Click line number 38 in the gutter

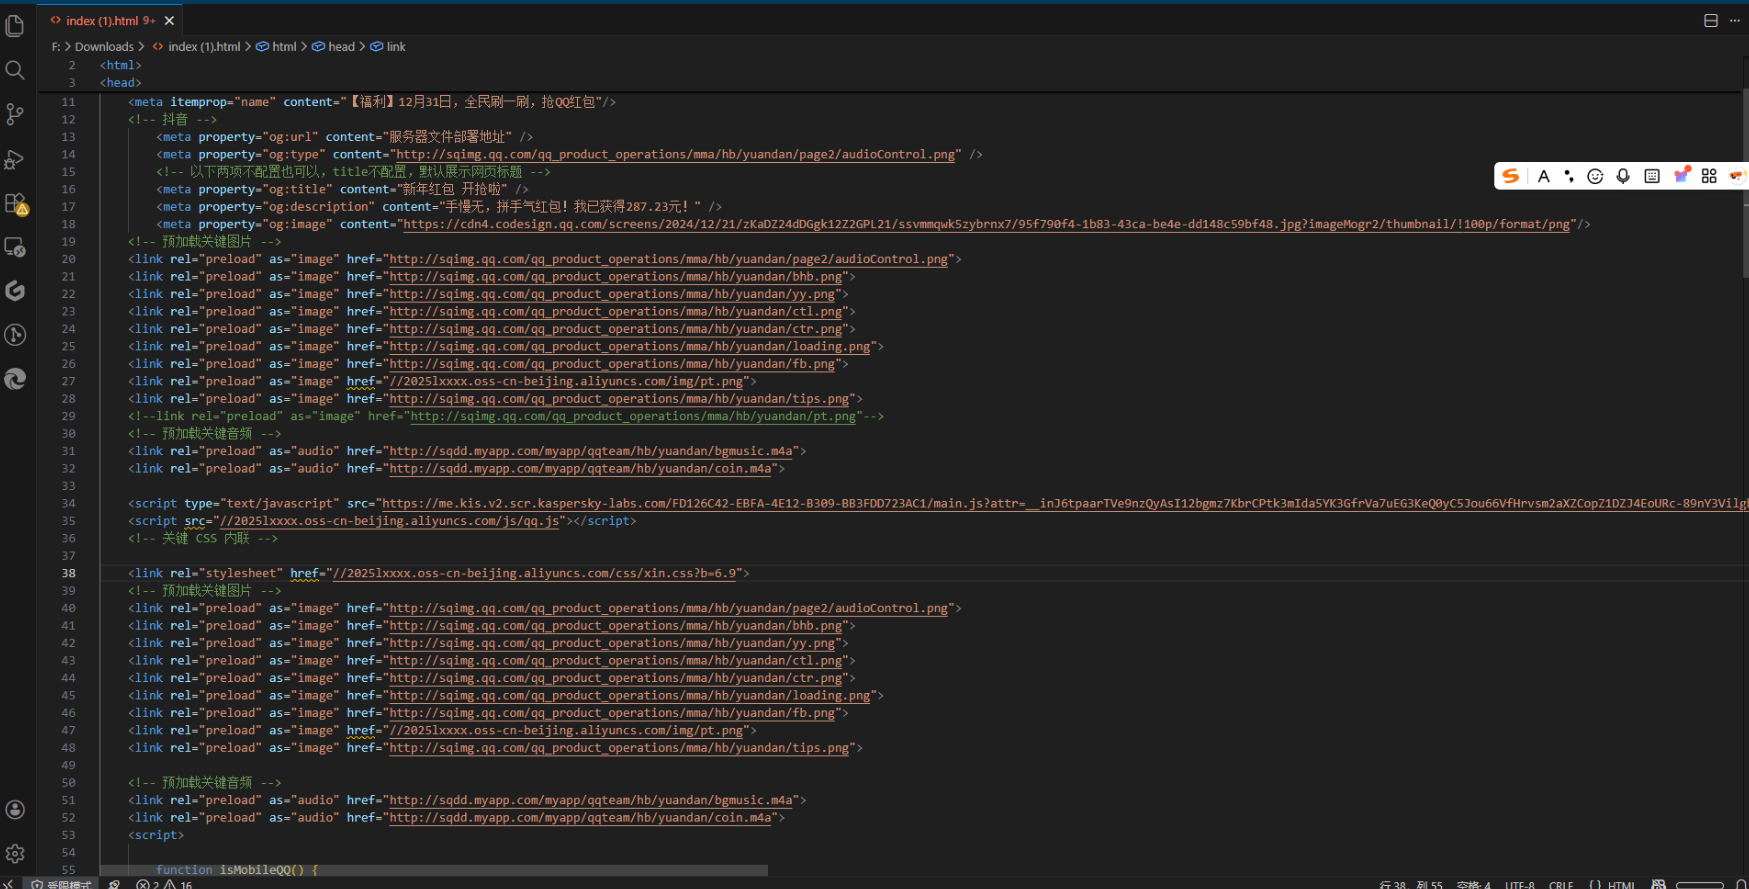[x=68, y=573]
